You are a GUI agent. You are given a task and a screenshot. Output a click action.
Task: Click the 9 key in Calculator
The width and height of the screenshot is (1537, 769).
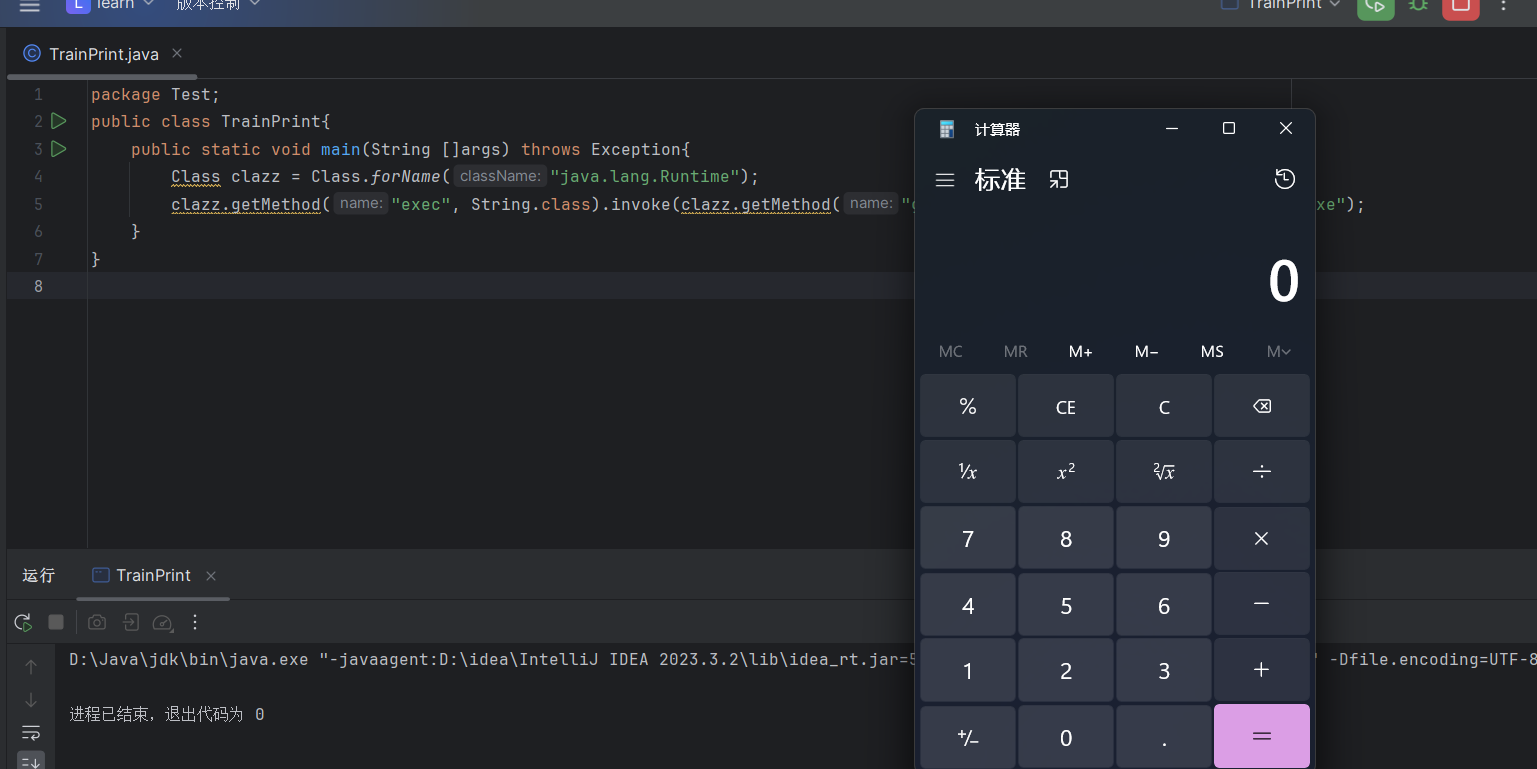point(1164,538)
